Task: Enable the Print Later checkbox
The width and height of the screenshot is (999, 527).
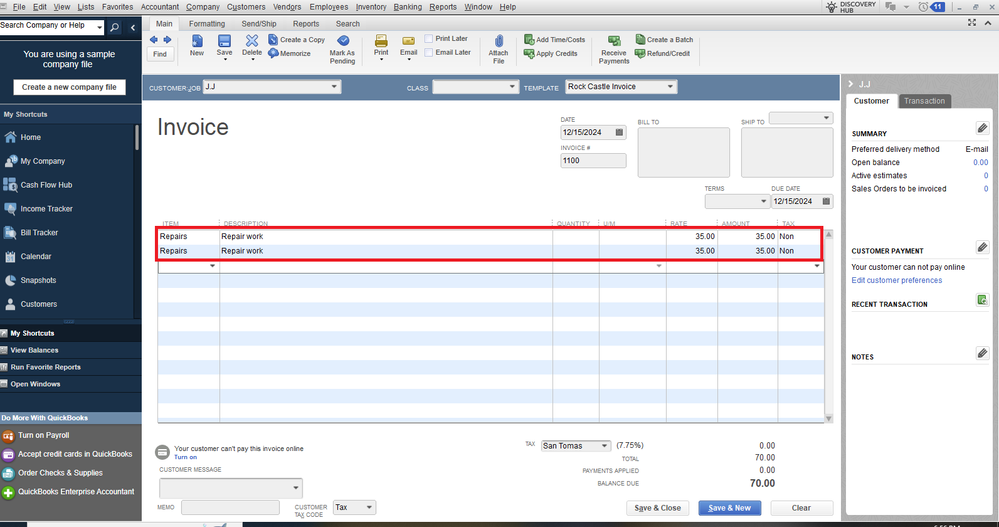Action: click(x=429, y=39)
